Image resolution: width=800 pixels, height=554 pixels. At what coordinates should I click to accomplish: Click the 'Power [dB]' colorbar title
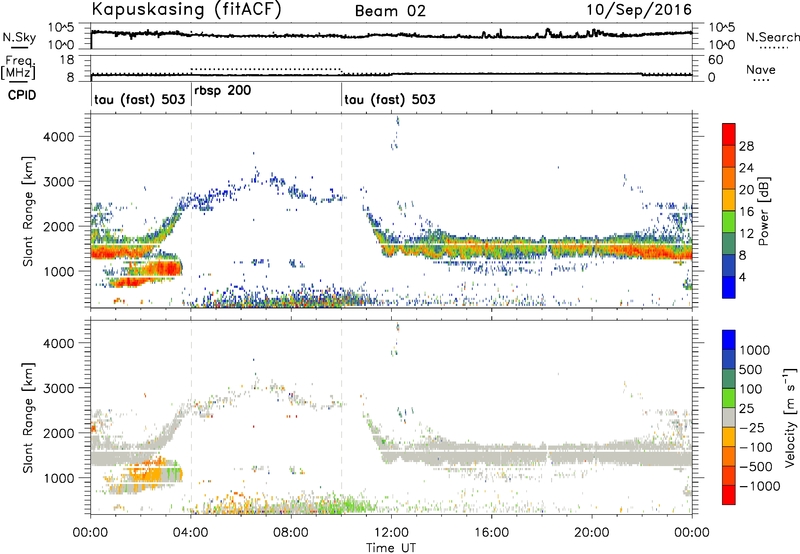[x=763, y=211]
